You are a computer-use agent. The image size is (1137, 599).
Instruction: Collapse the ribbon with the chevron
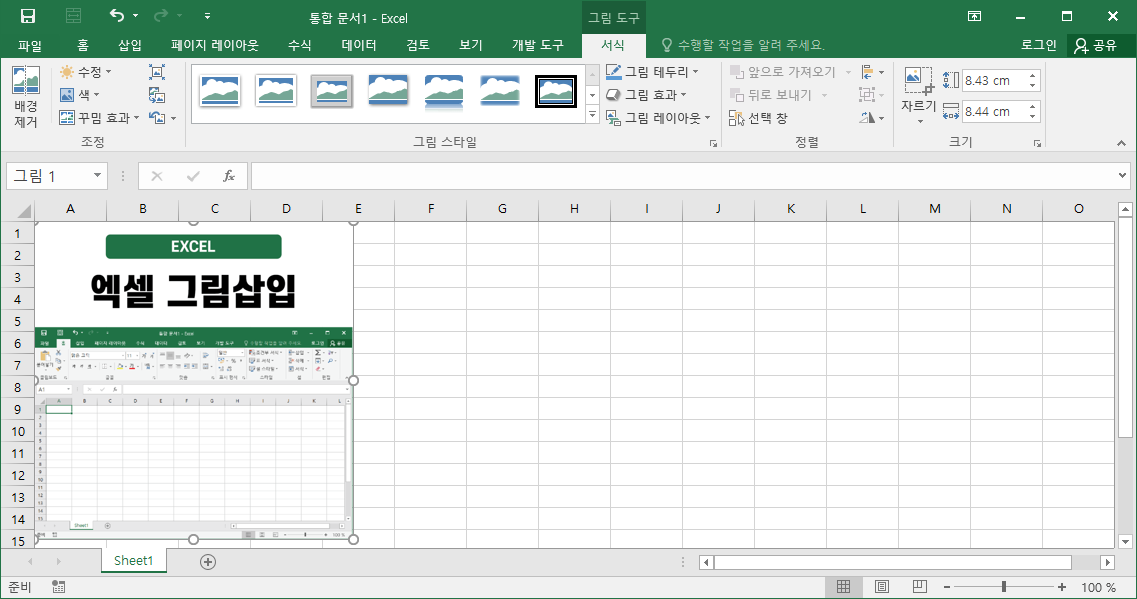point(1121,144)
